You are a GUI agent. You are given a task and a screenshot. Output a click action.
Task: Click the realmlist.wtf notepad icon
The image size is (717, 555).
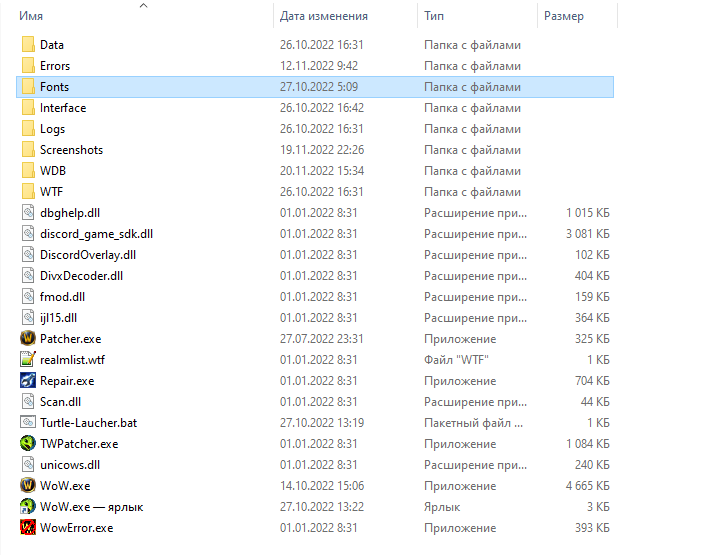pyautogui.click(x=28, y=359)
